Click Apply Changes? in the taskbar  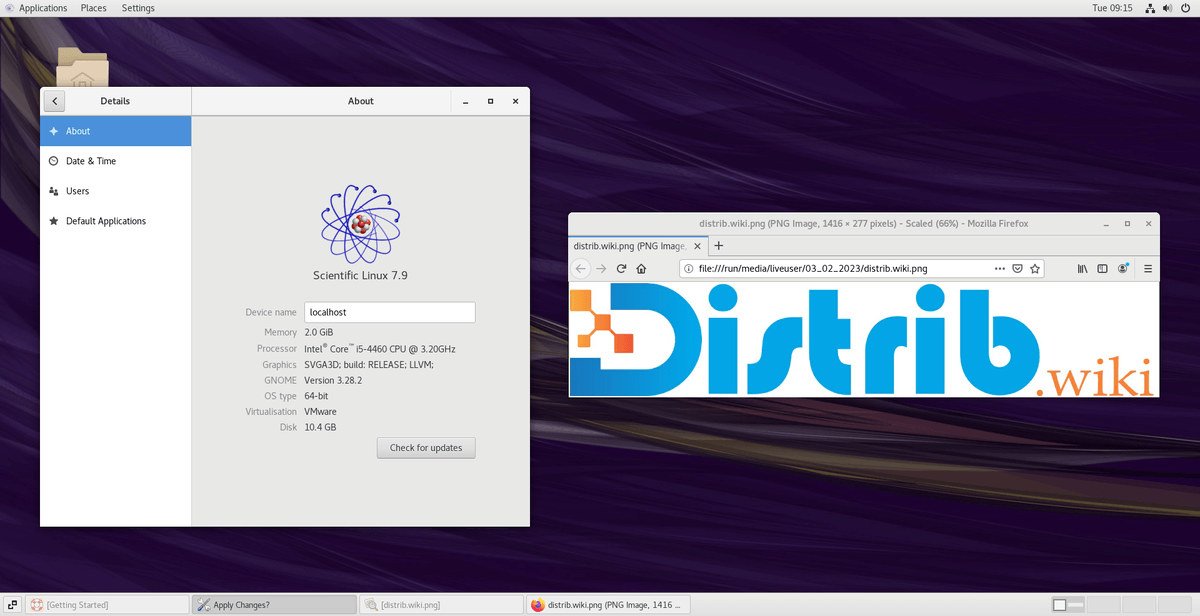(x=273, y=604)
